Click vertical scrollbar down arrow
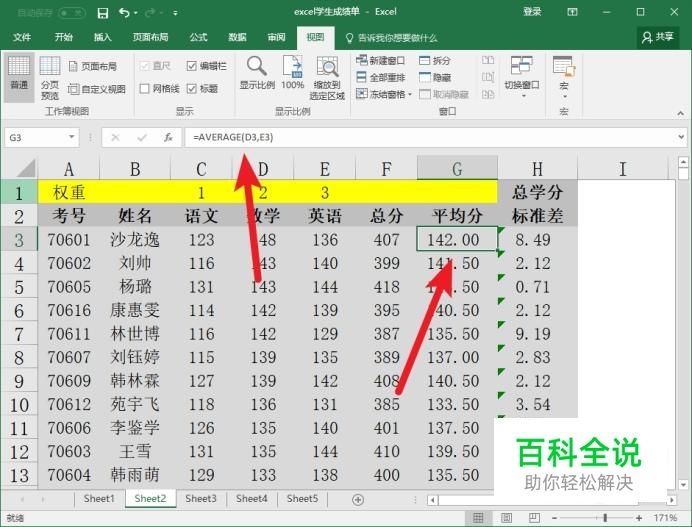This screenshot has height=527, width=692. [x=684, y=485]
